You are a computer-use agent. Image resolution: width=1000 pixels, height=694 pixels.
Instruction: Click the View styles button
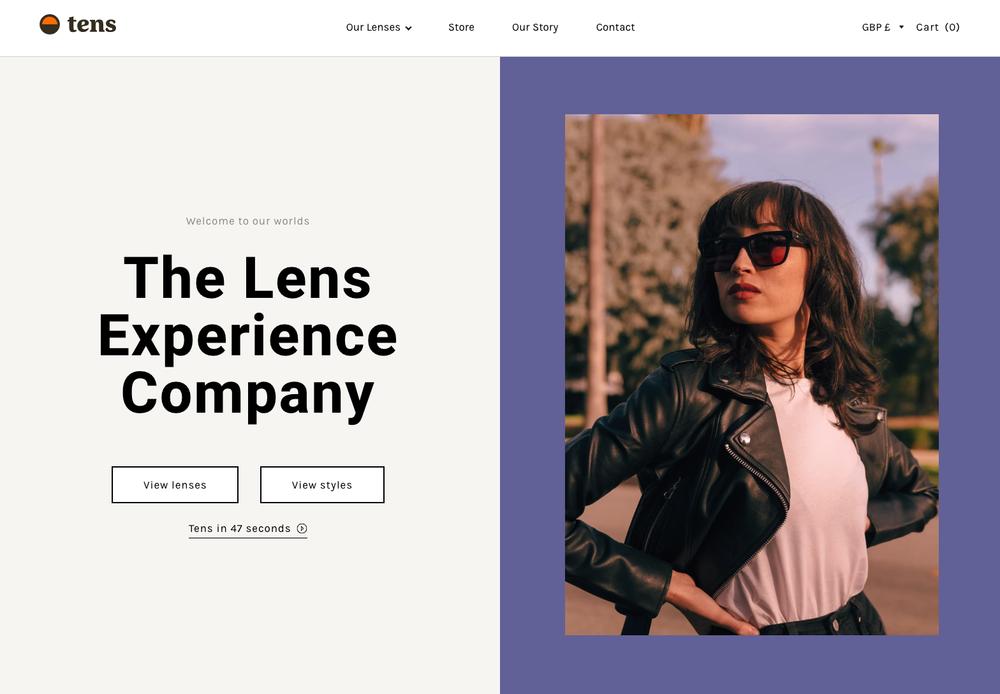(322, 485)
